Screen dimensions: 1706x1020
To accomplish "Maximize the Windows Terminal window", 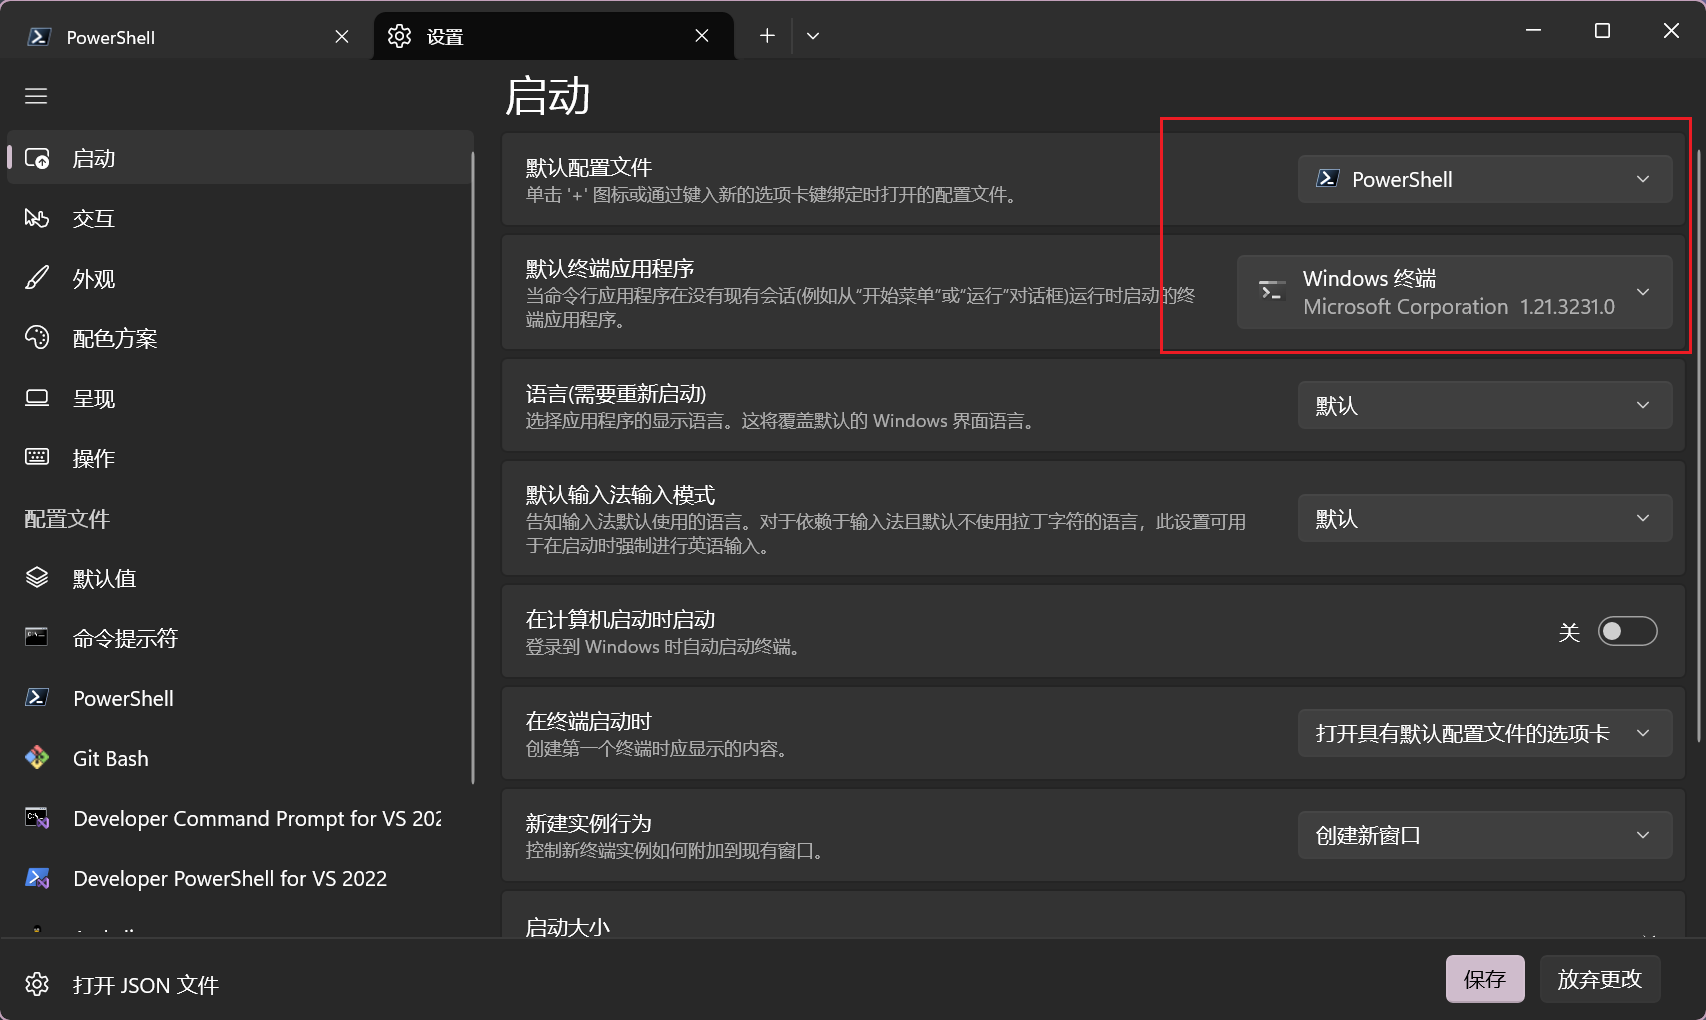I will coord(1602,31).
